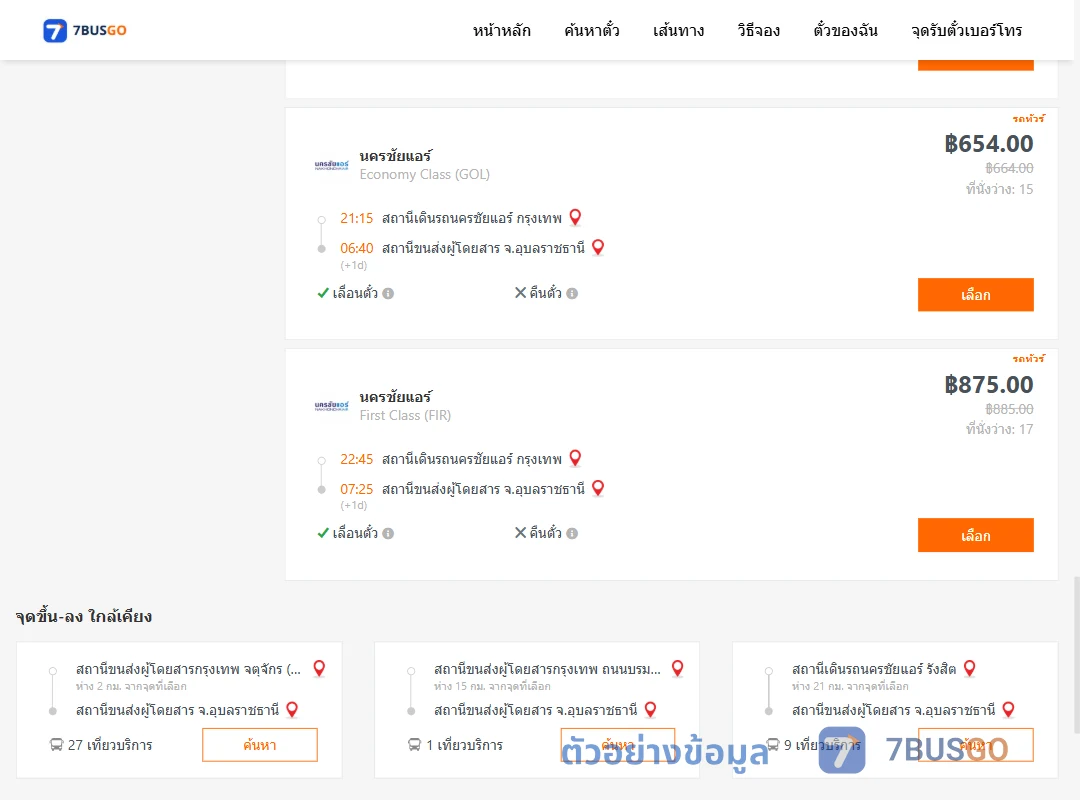Image resolution: width=1080 pixels, height=800 pixels.
Task: Open the map pin for the 07:25 arrival station
Action: pyautogui.click(x=598, y=488)
